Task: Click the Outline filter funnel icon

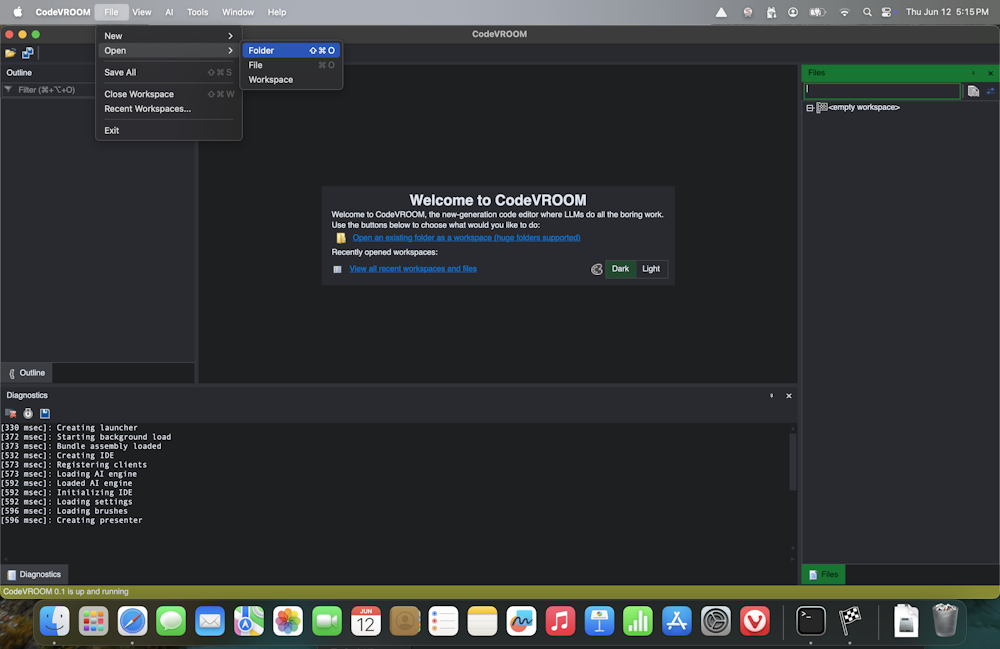Action: tap(8, 90)
